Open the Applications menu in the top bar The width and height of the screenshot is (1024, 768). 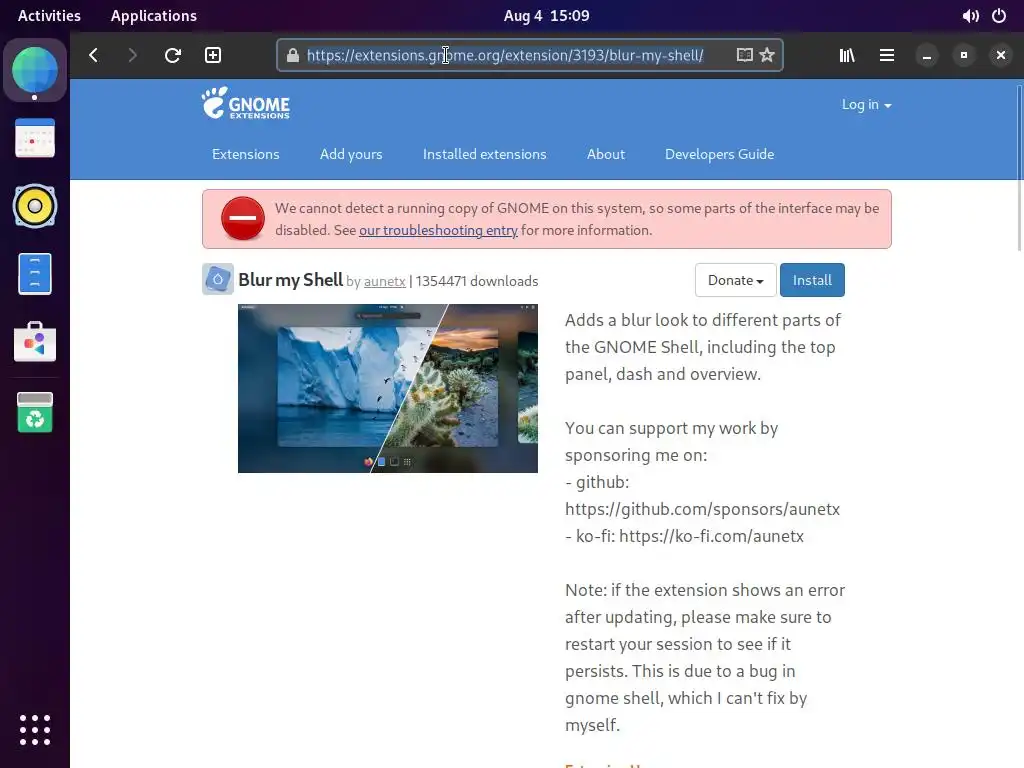153,16
